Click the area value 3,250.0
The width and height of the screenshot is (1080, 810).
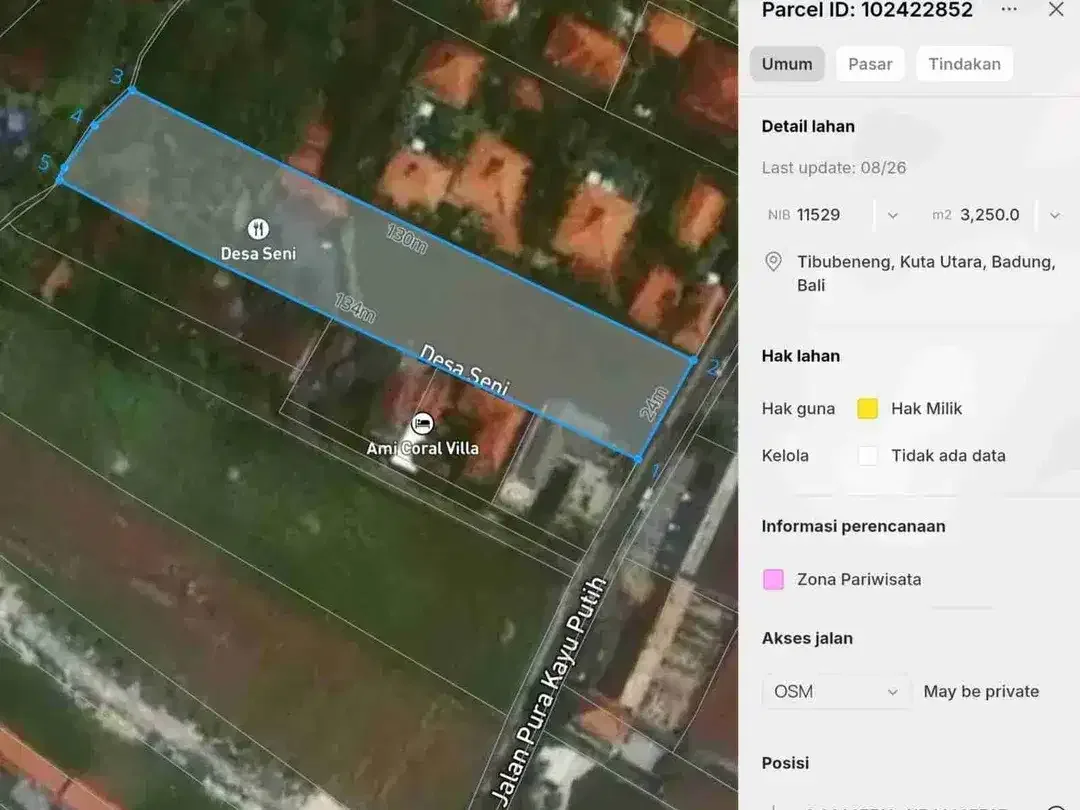pos(990,215)
